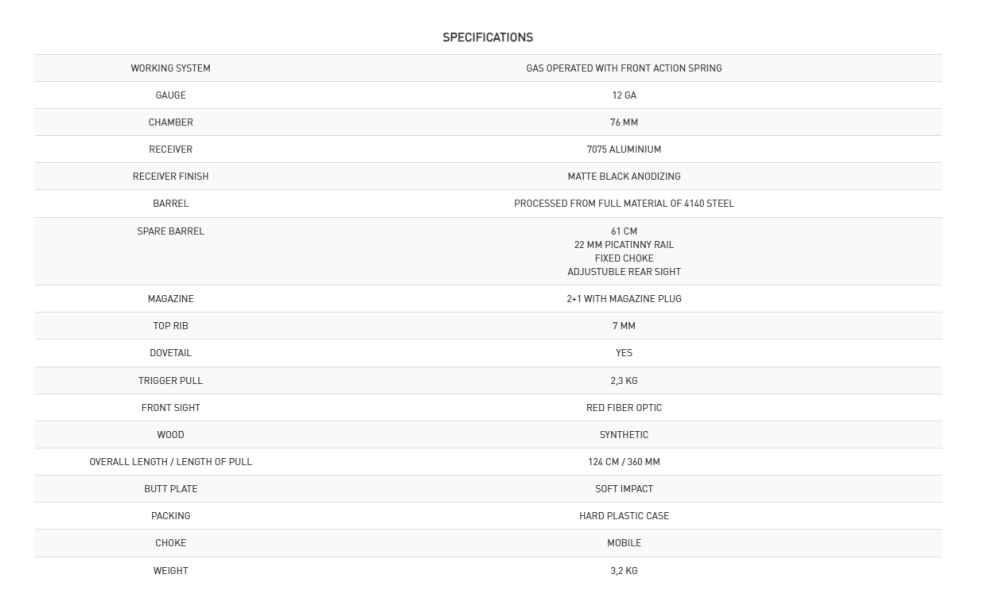Image resolution: width=1000 pixels, height=594 pixels.
Task: Click the 4140 steel barrel description
Action: 624,203
